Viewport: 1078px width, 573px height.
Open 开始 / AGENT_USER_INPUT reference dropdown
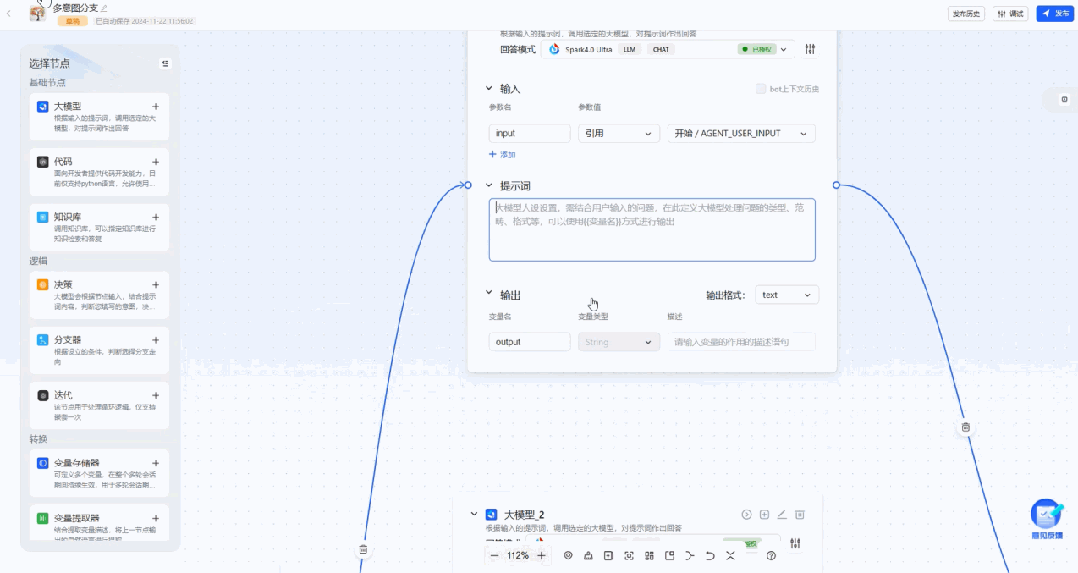741,133
